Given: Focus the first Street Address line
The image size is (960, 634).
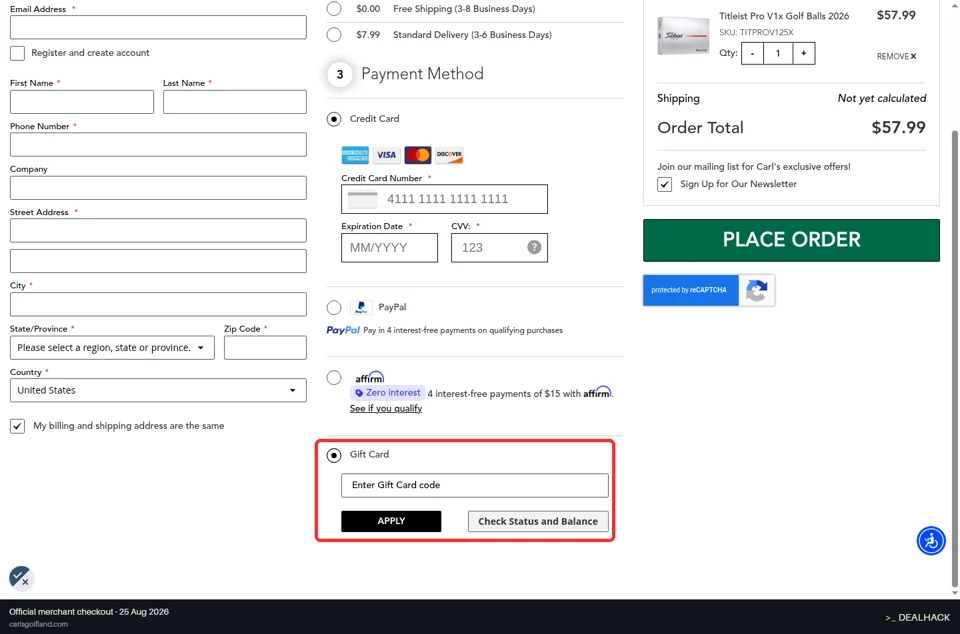Looking at the screenshot, I should 158,231.
